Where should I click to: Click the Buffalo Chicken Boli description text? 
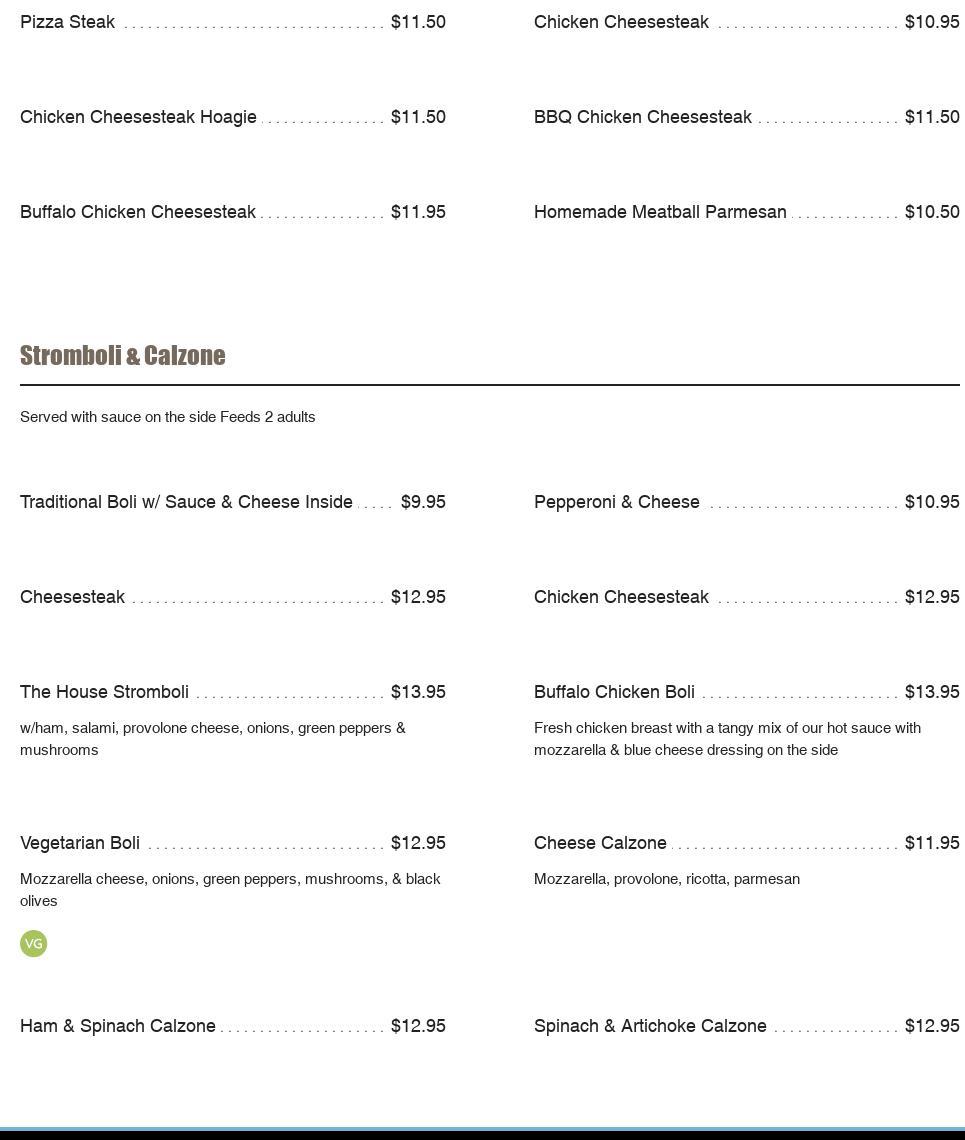coord(727,739)
